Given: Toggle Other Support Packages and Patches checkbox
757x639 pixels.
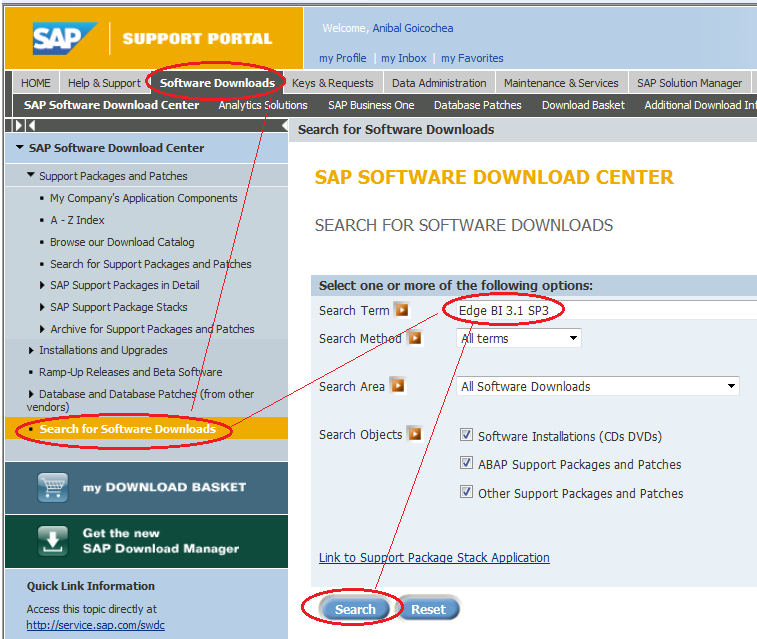Looking at the screenshot, I should point(466,492).
